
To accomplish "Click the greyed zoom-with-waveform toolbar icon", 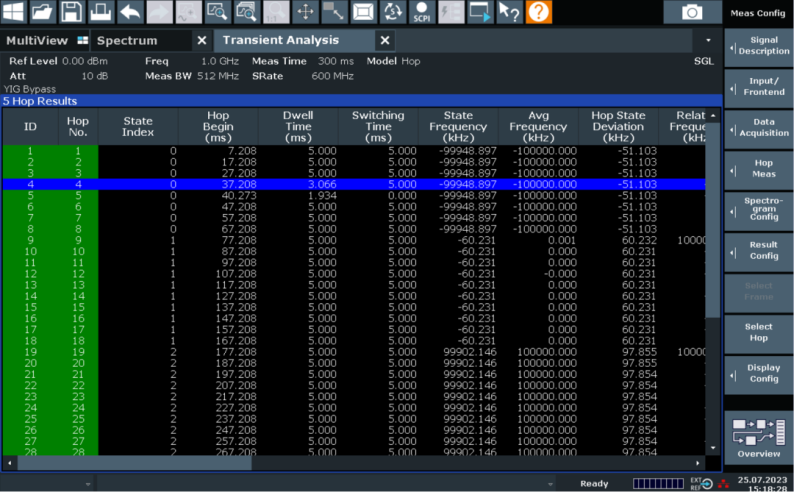I will coord(188,12).
